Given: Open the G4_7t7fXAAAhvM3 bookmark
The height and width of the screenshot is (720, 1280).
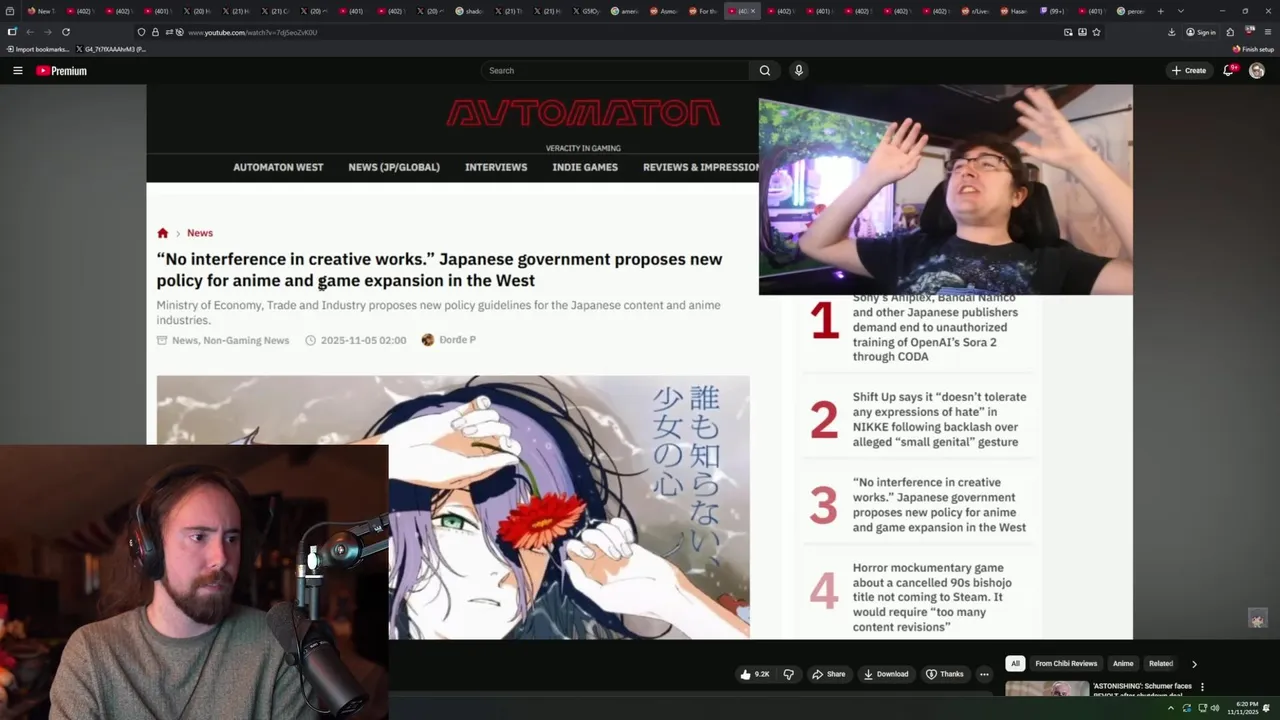Looking at the screenshot, I should pyautogui.click(x=111, y=49).
